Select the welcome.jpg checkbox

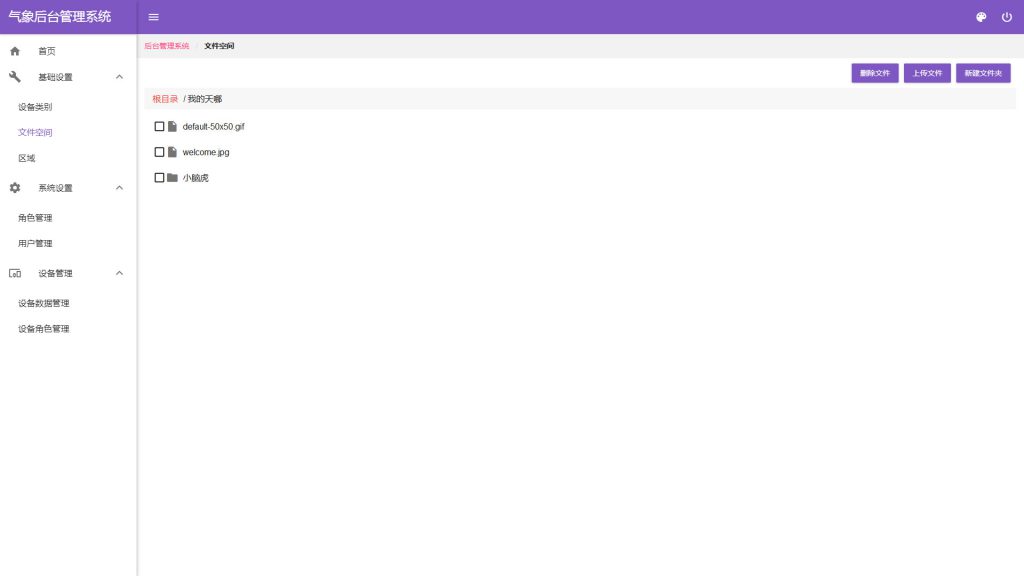(x=159, y=152)
